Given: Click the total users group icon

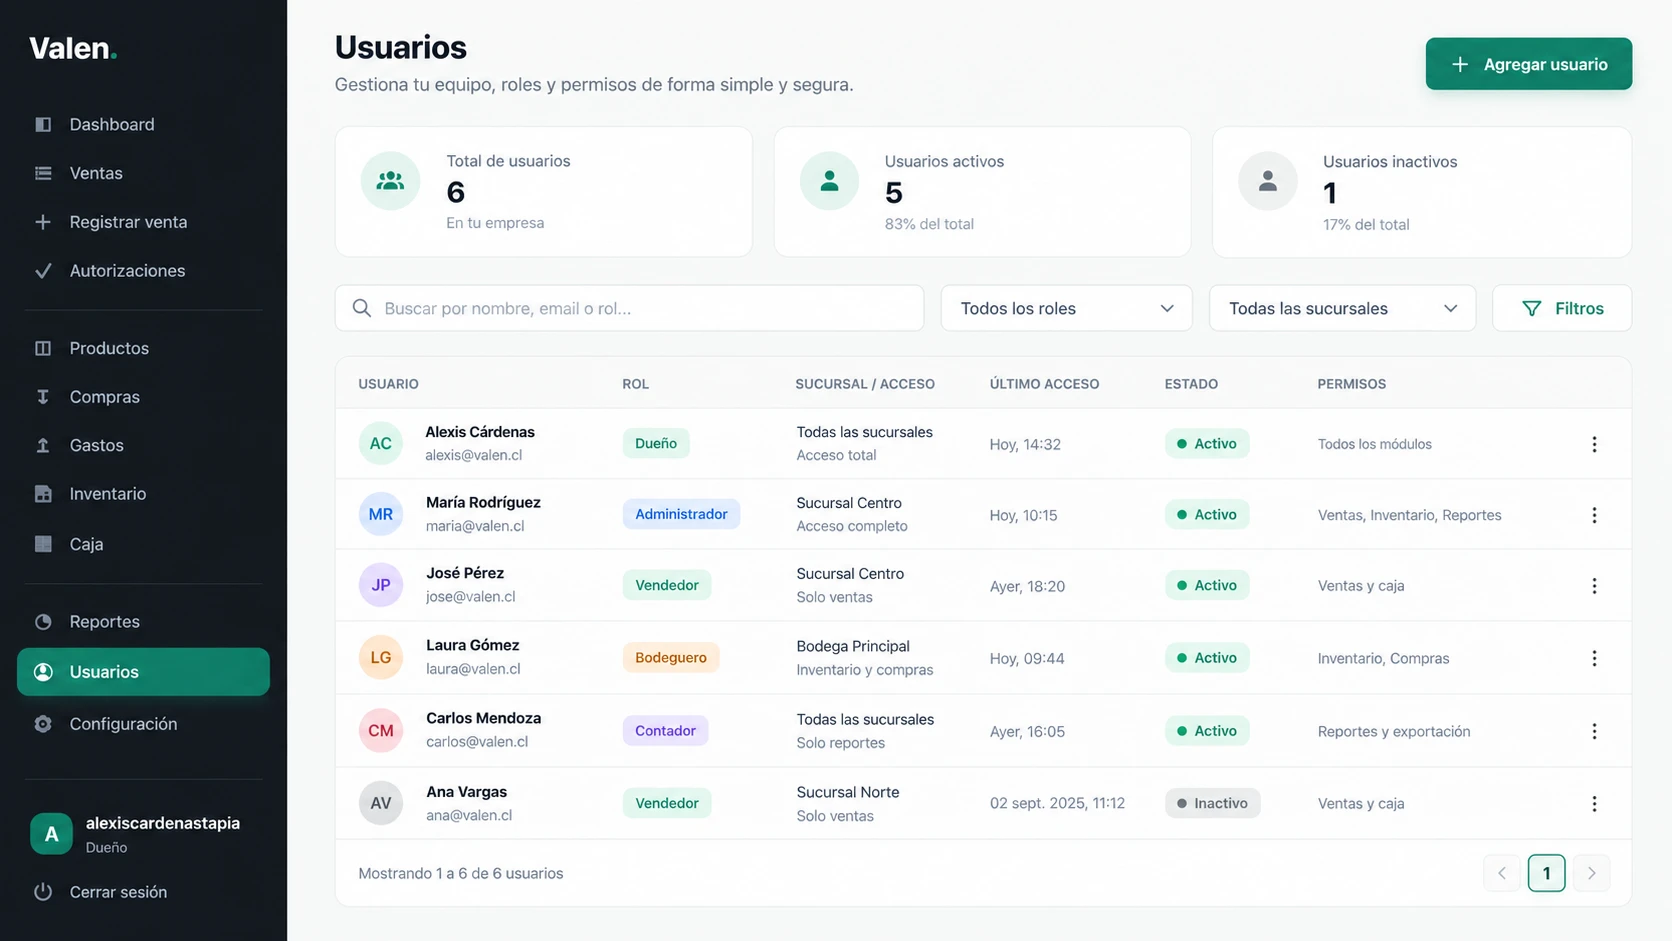Looking at the screenshot, I should pos(390,181).
